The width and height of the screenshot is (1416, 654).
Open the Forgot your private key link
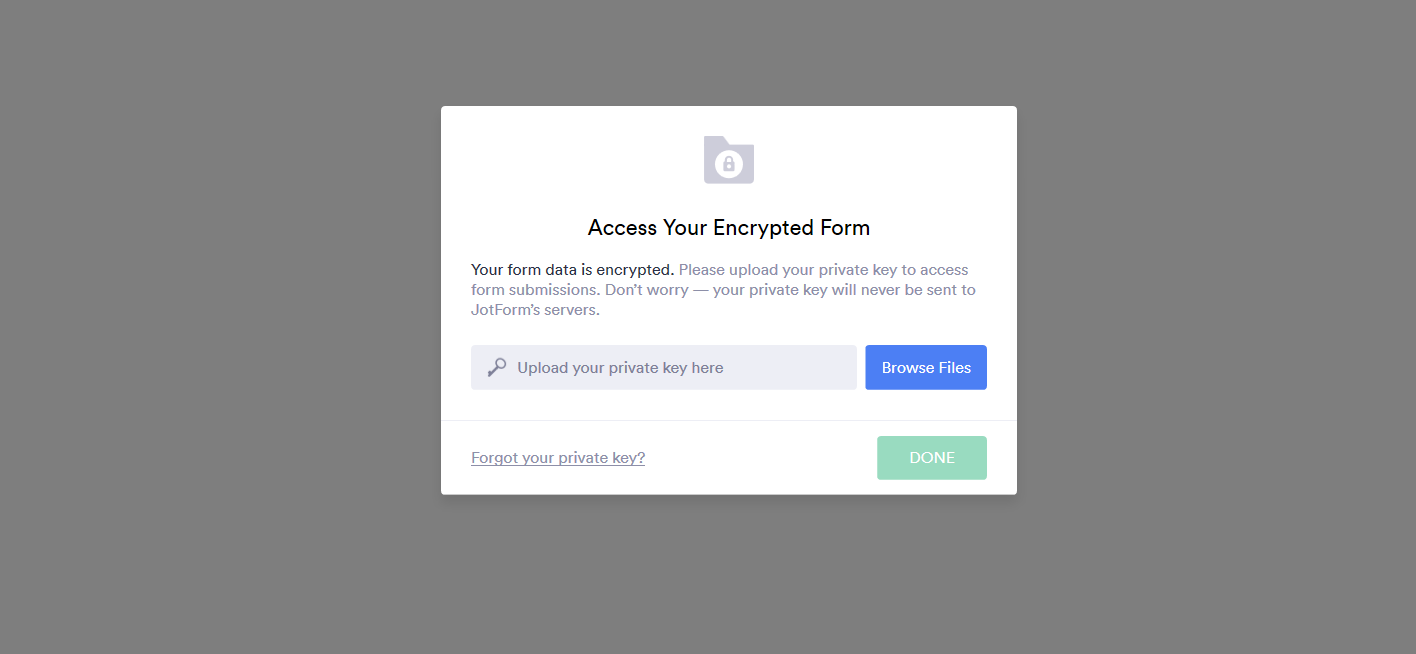[557, 457]
